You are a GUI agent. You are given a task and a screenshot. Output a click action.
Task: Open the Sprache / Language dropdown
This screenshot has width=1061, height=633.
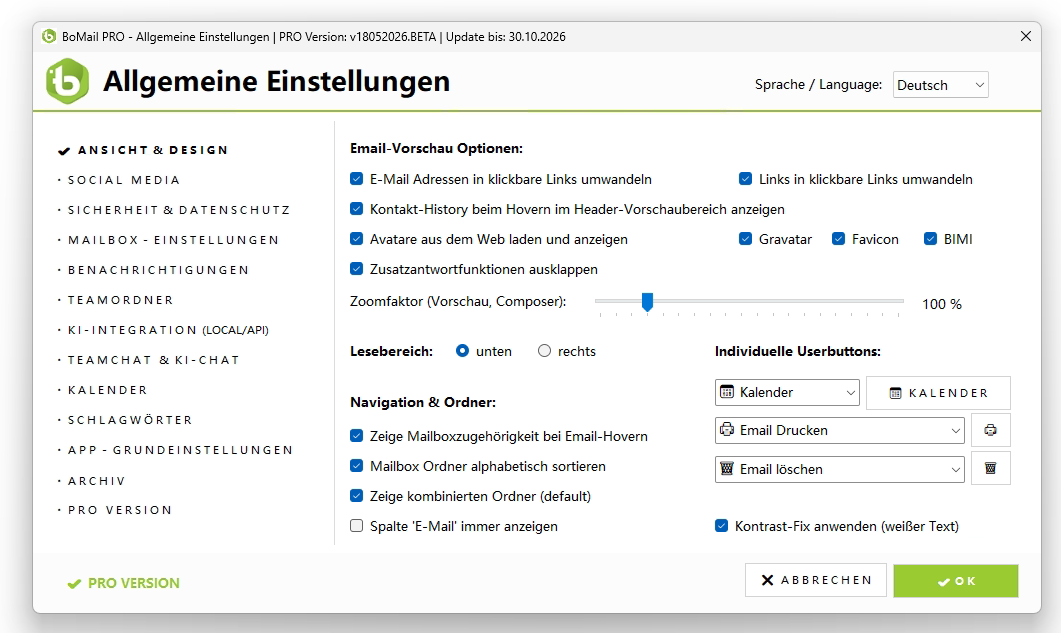pos(941,85)
